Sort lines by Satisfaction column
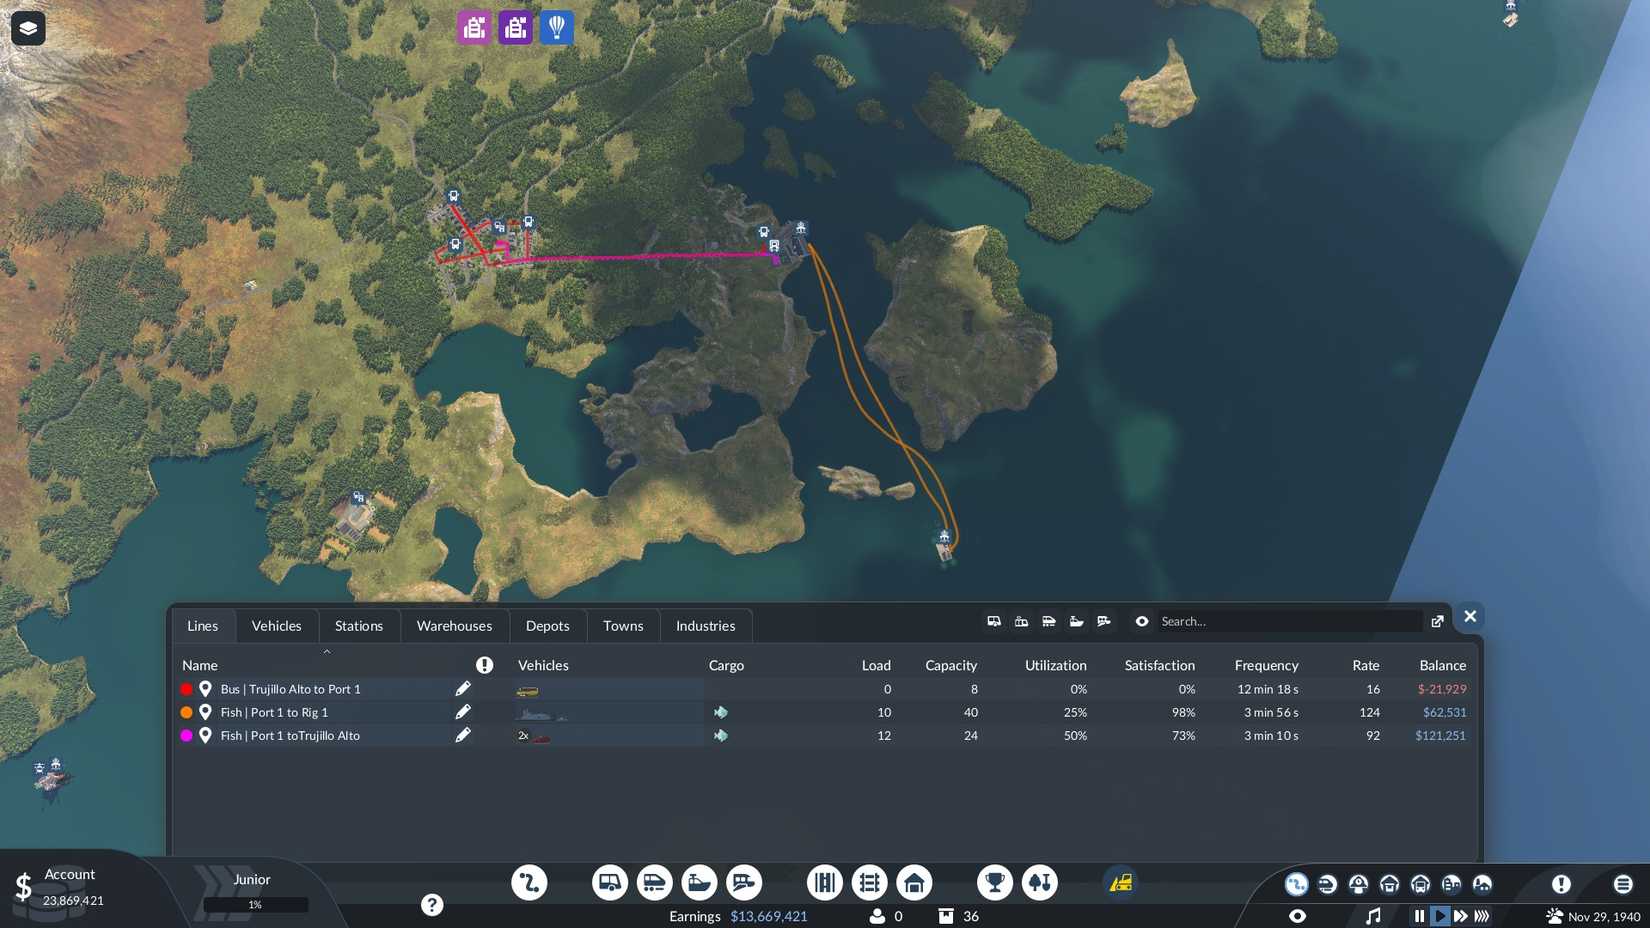The image size is (1650, 928). (x=1159, y=665)
